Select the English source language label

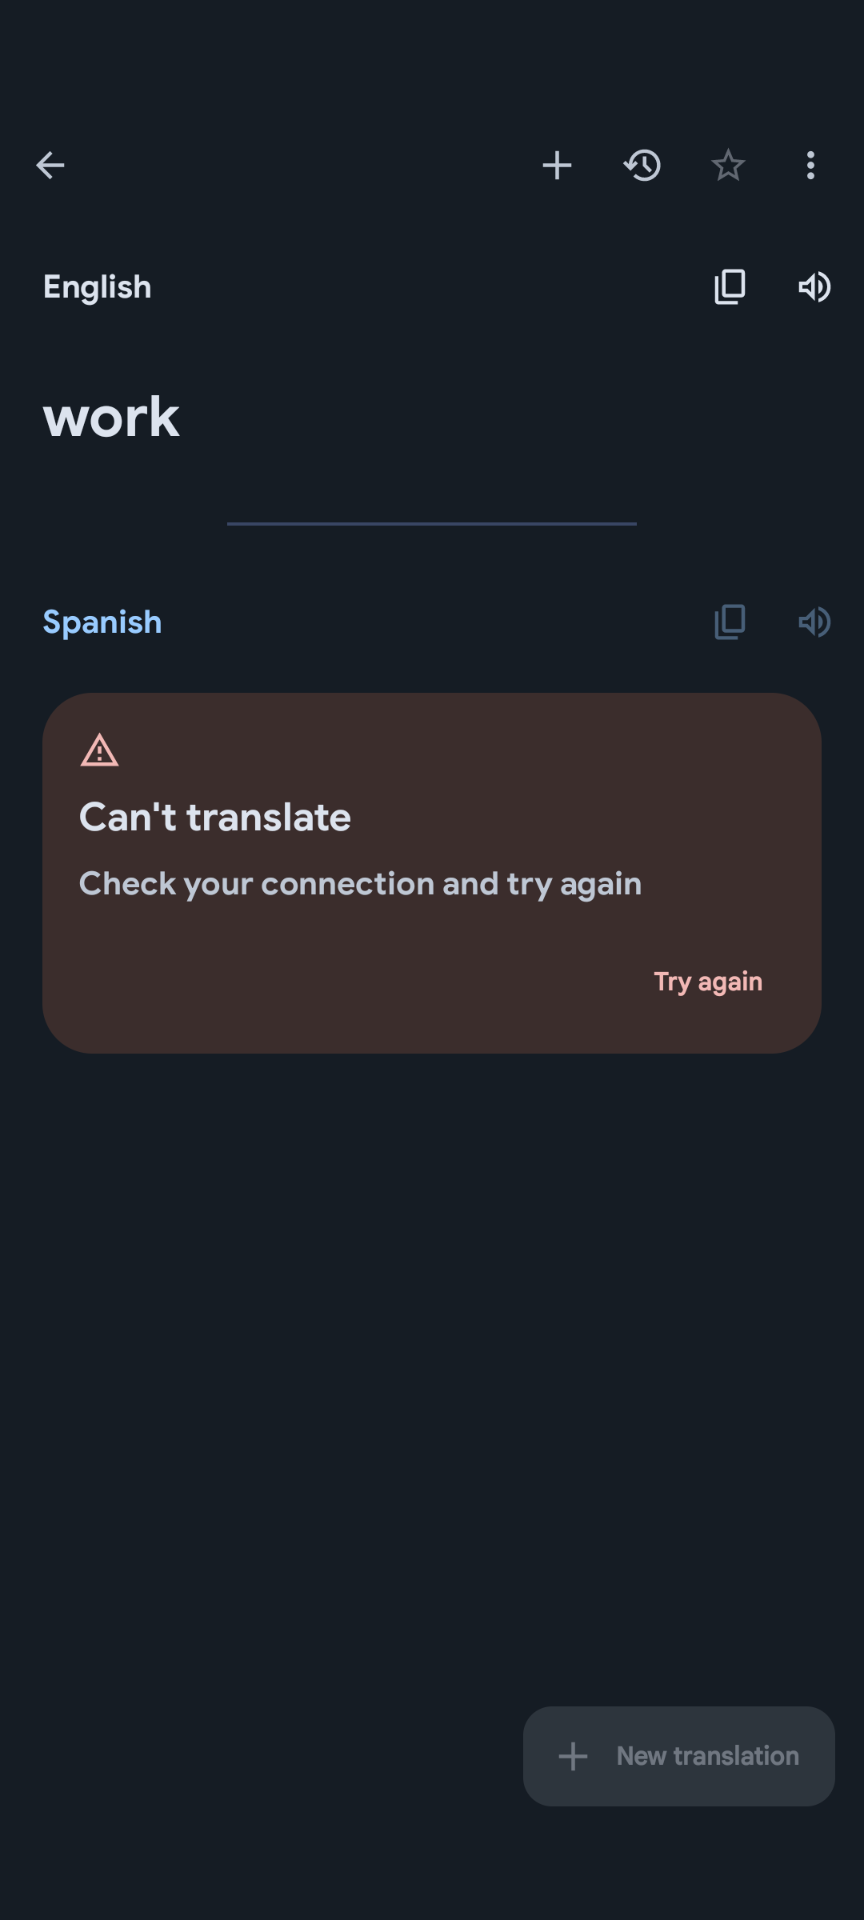click(x=97, y=287)
